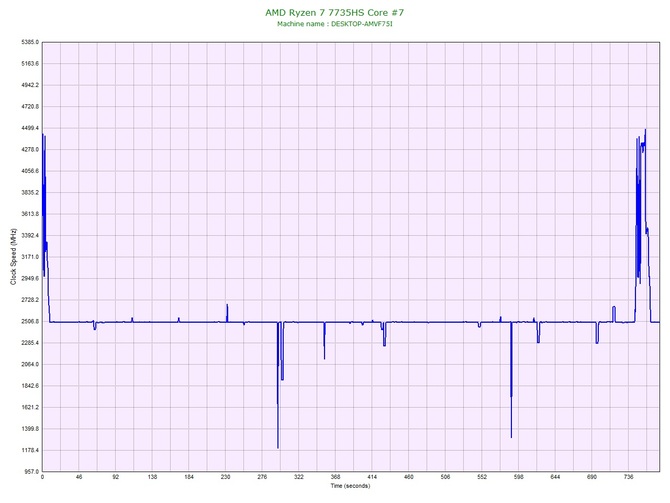The height and width of the screenshot is (503, 670).
Task: Select the 644 second x-axis tick
Action: click(x=555, y=478)
